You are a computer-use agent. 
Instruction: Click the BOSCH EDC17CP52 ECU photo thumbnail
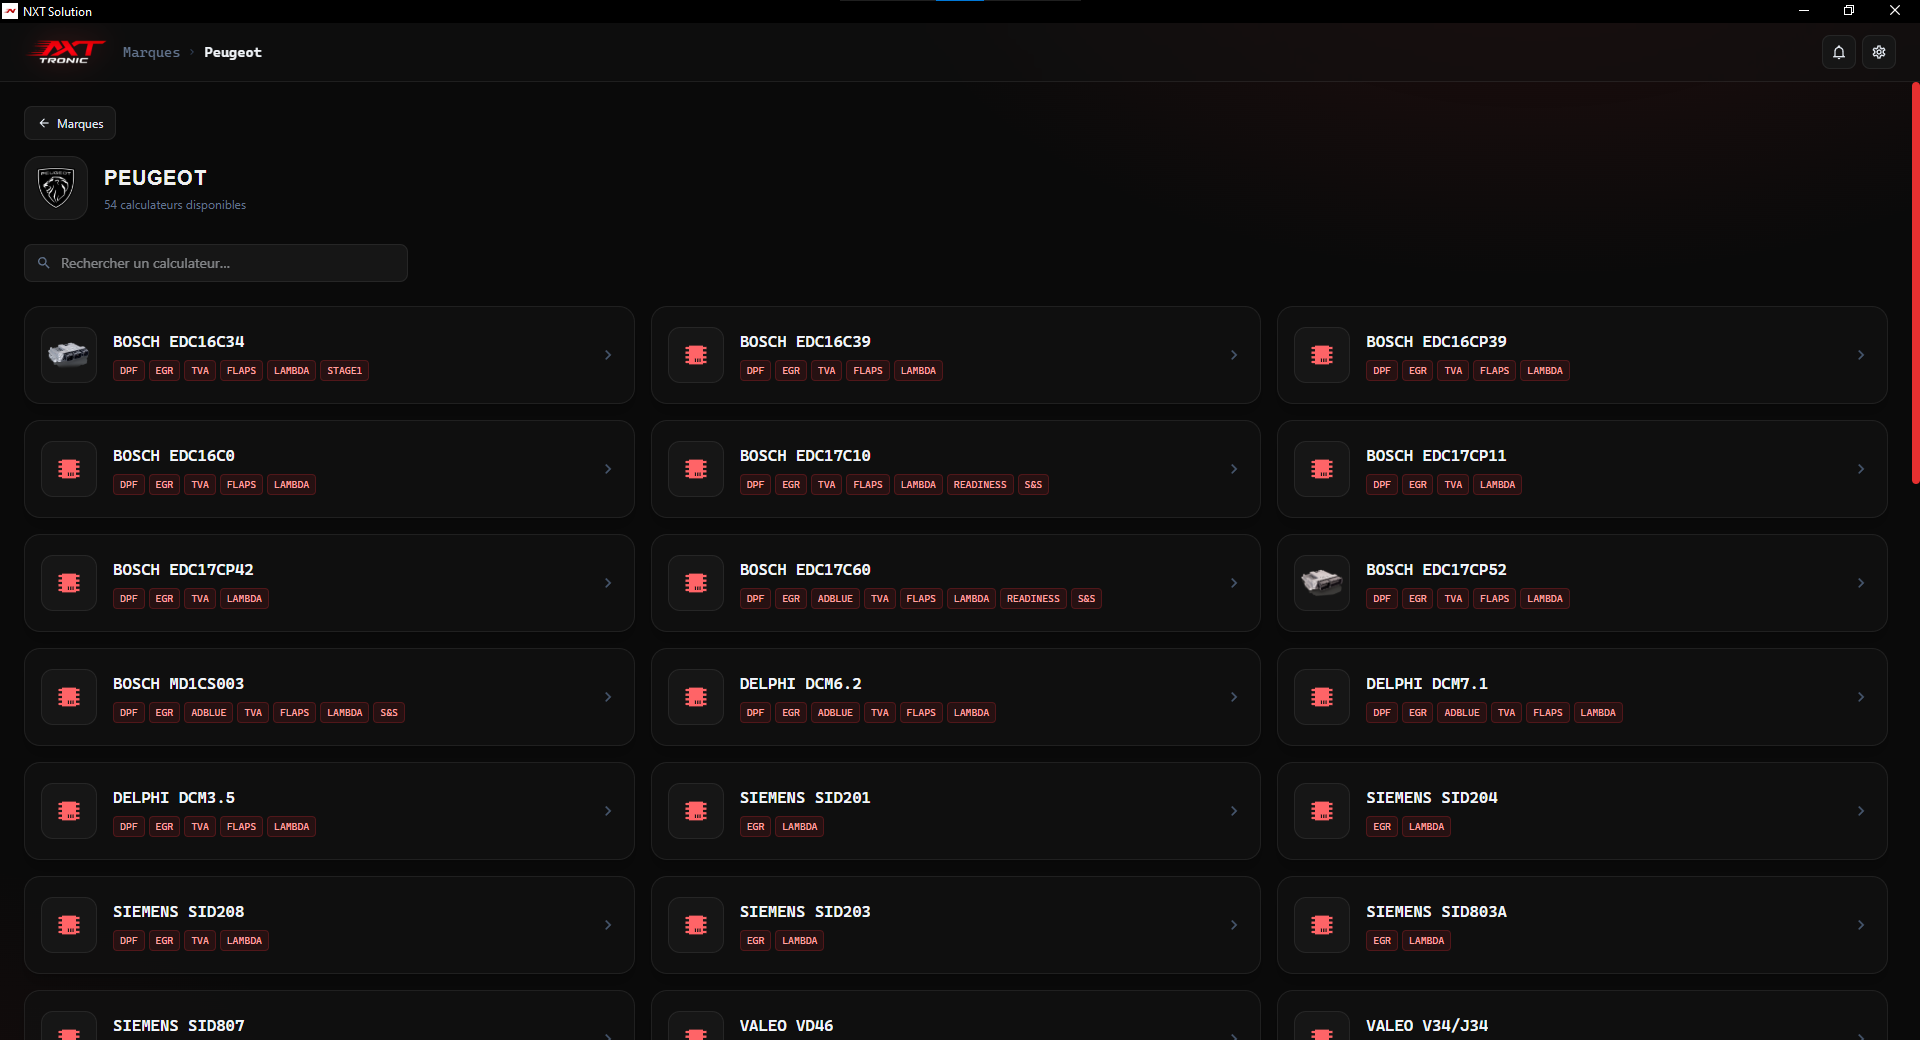coord(1322,583)
